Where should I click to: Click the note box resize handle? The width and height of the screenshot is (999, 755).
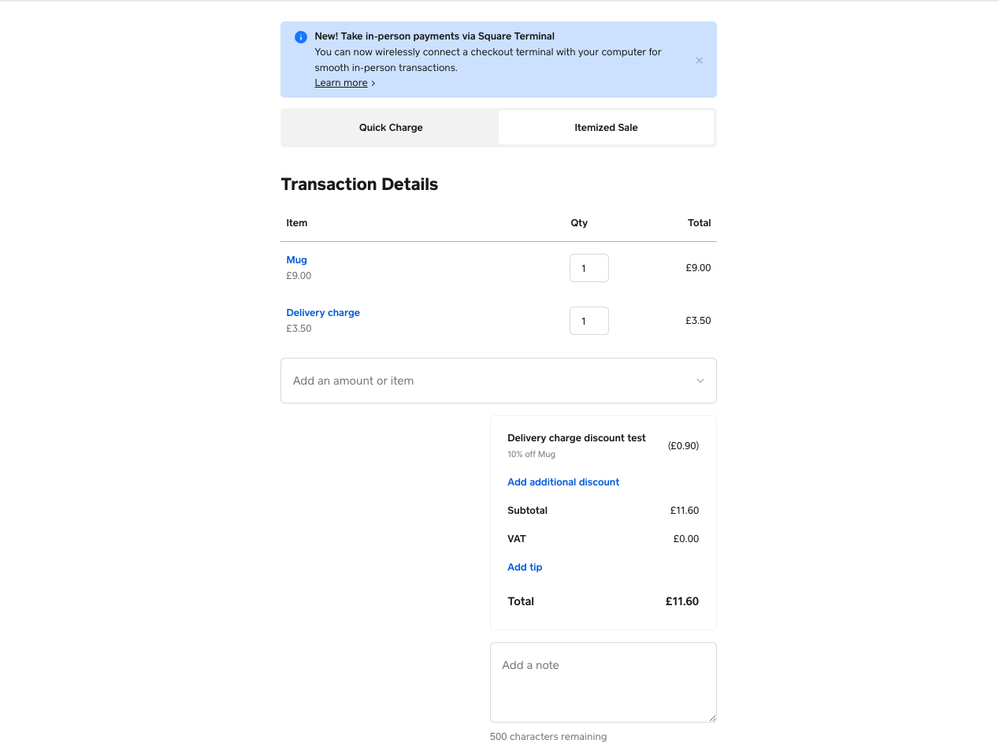(x=712, y=718)
